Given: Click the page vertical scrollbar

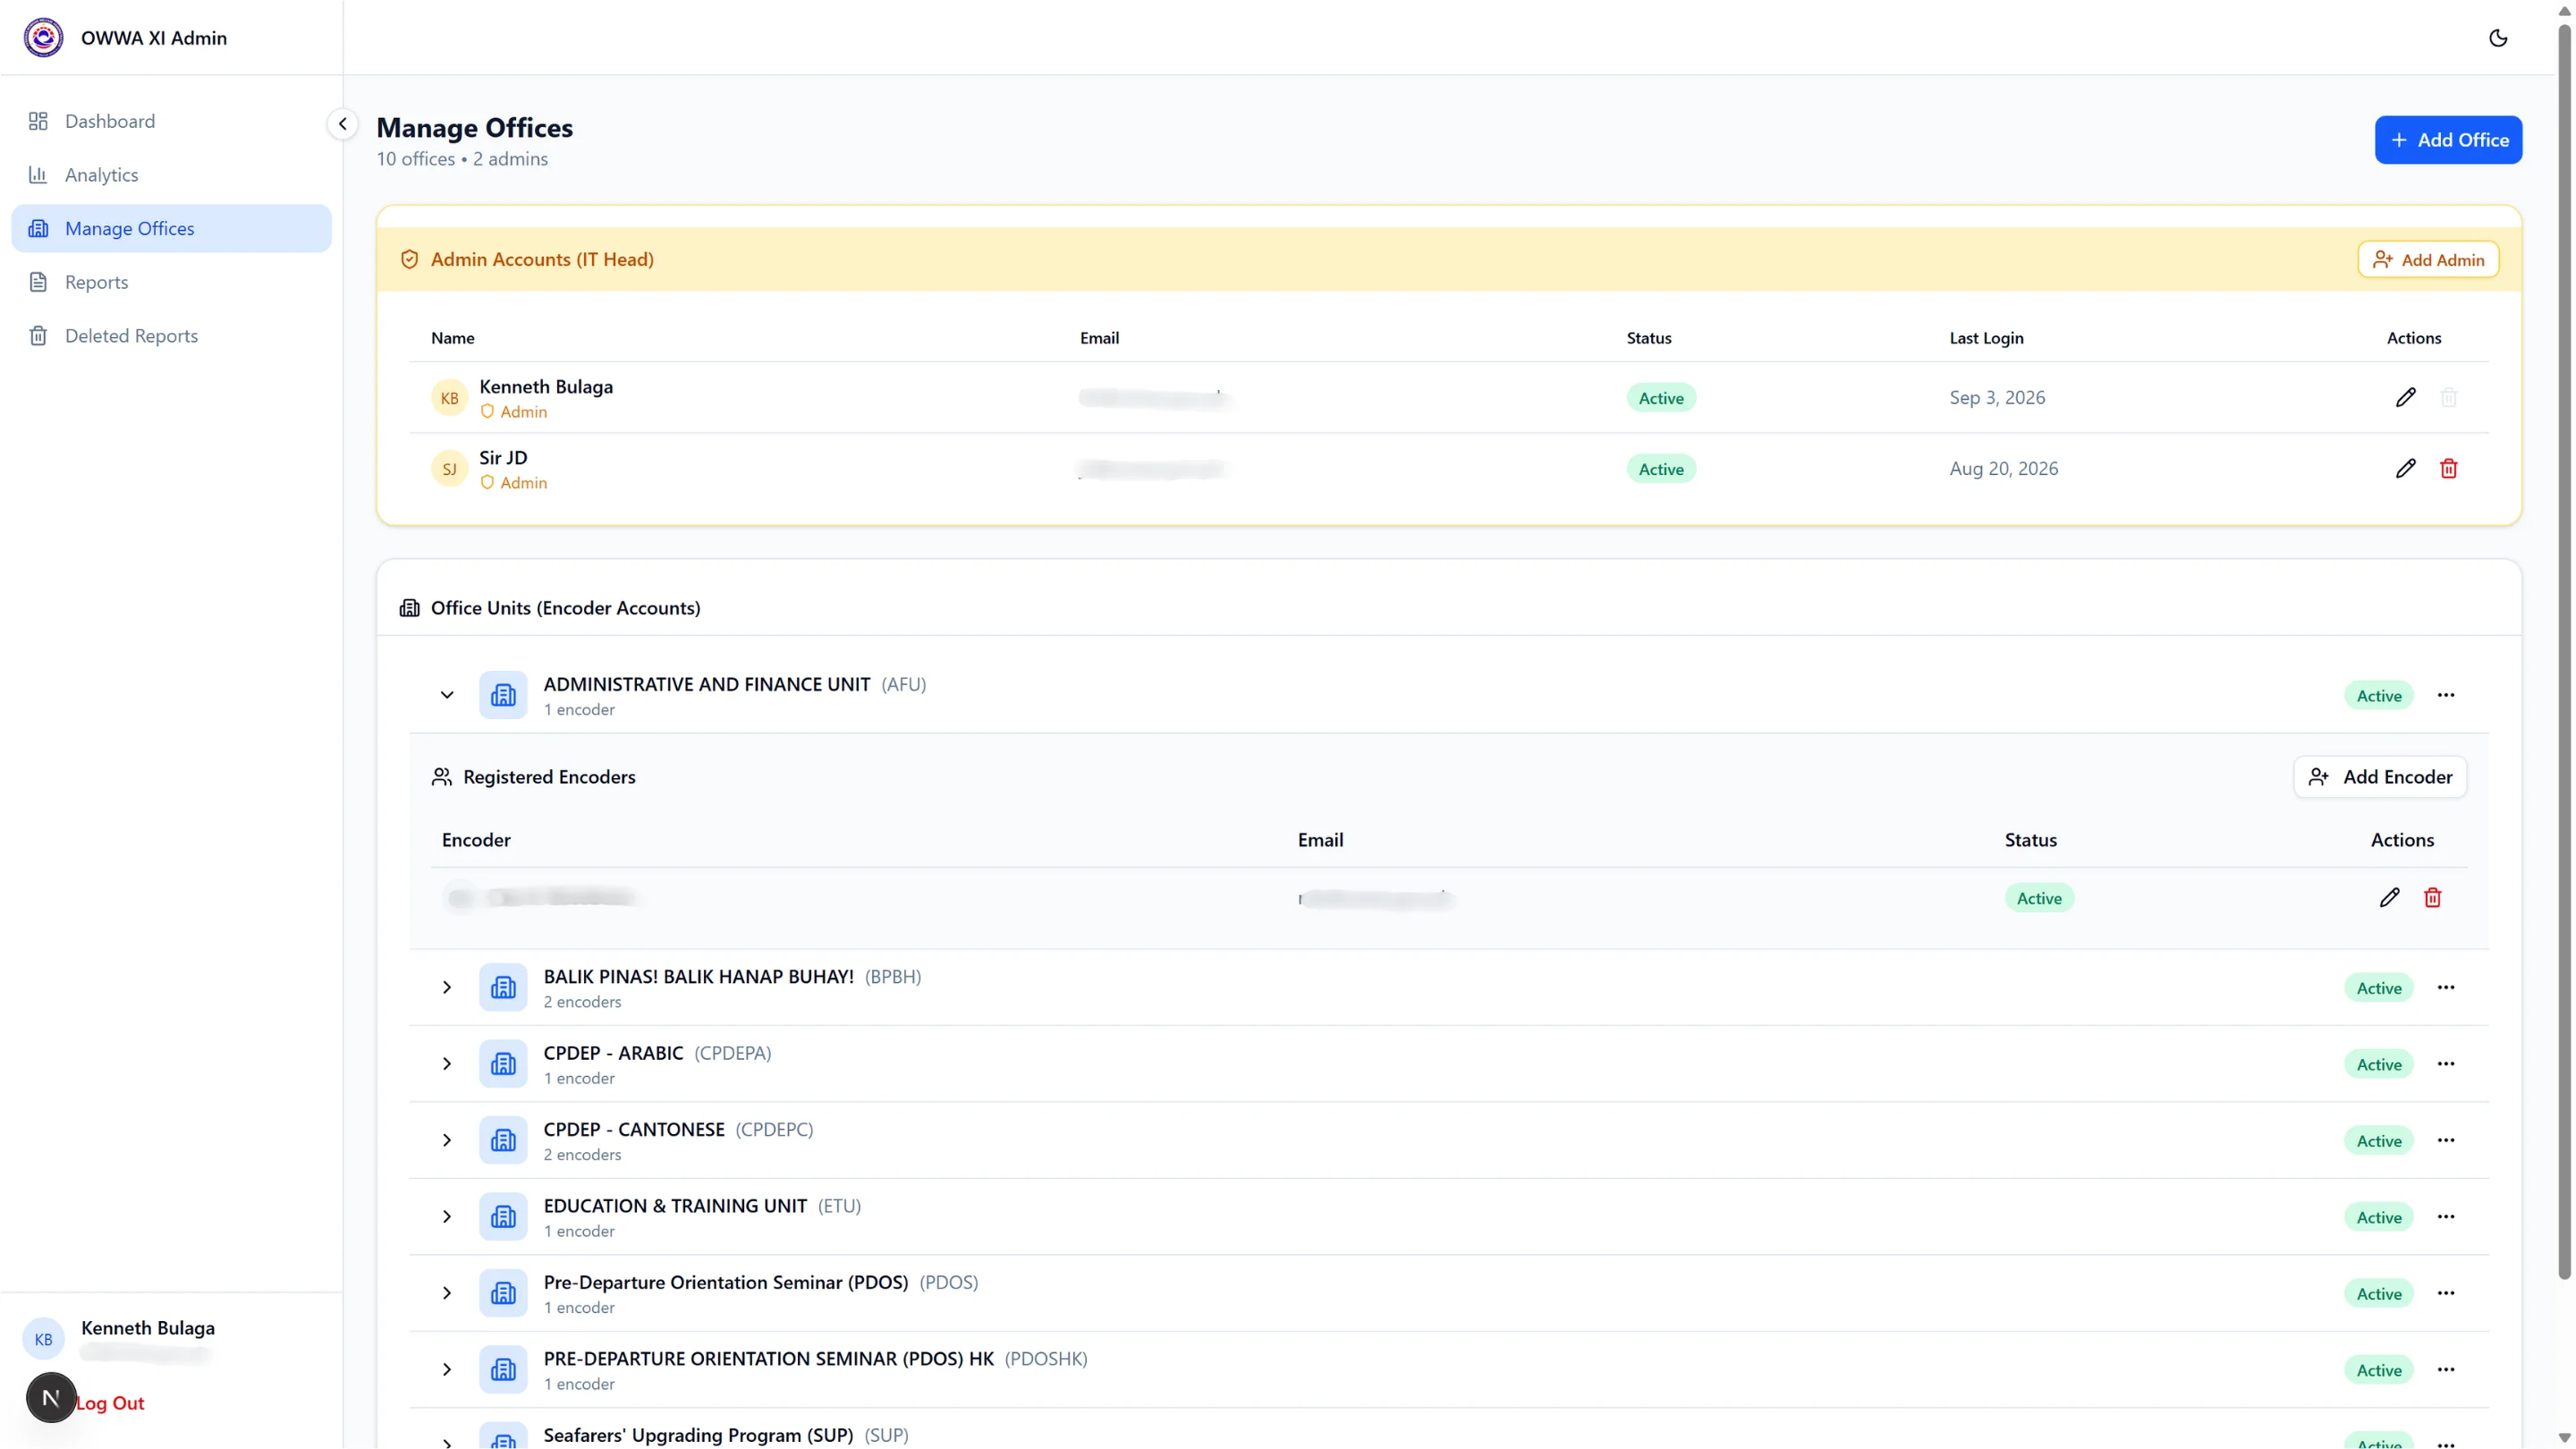Looking at the screenshot, I should point(2565,650).
